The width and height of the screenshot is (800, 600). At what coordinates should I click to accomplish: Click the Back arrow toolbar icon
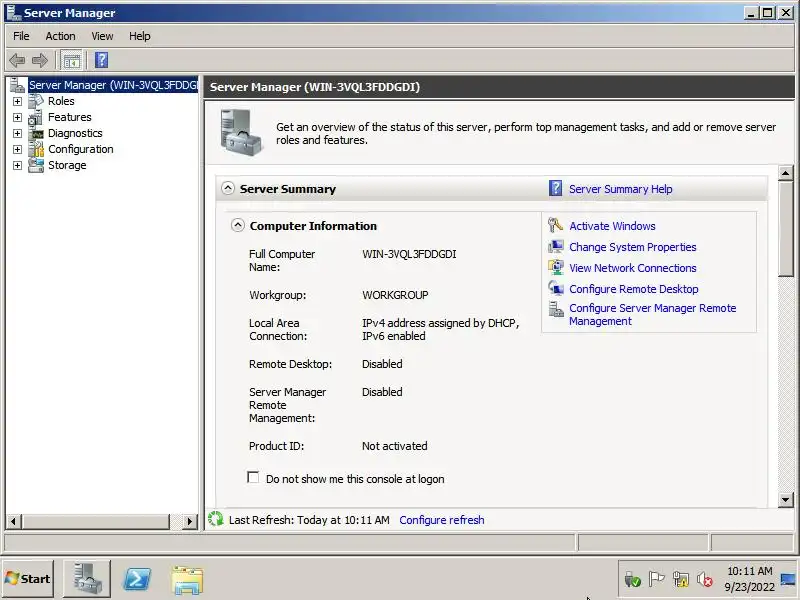point(17,61)
